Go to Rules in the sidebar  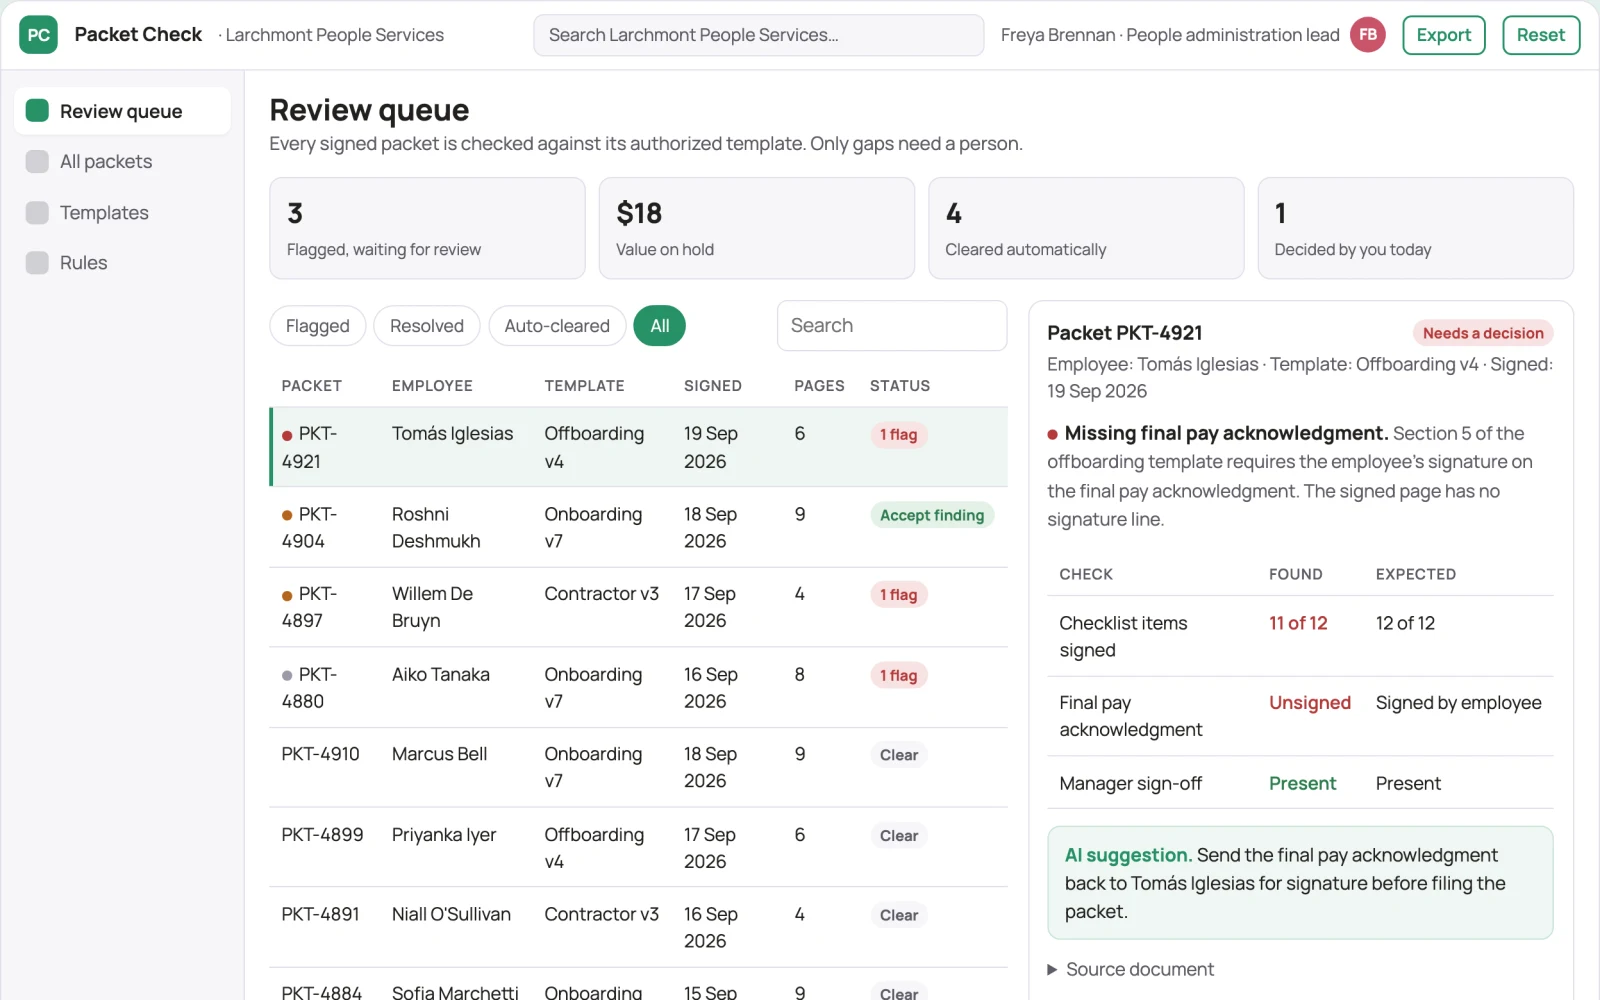[x=122, y=262]
